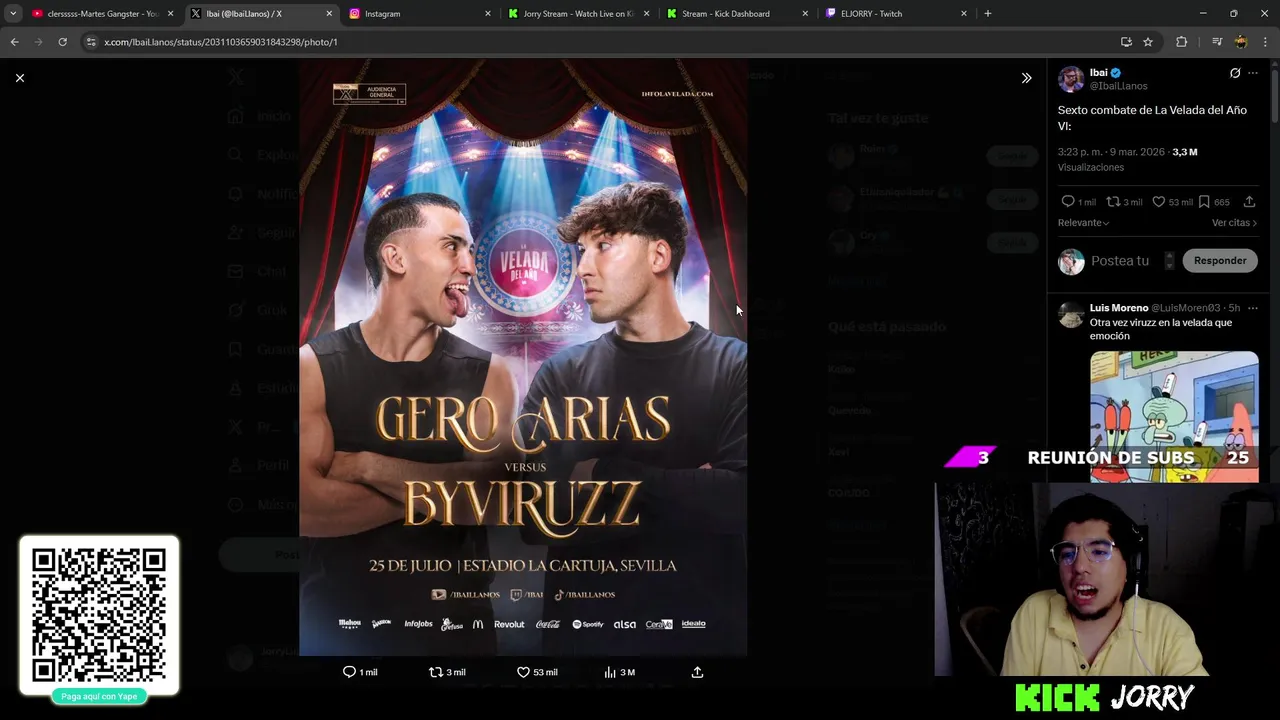The height and width of the screenshot is (720, 1280).
Task: View site information icon in address bar
Action: 91,42
